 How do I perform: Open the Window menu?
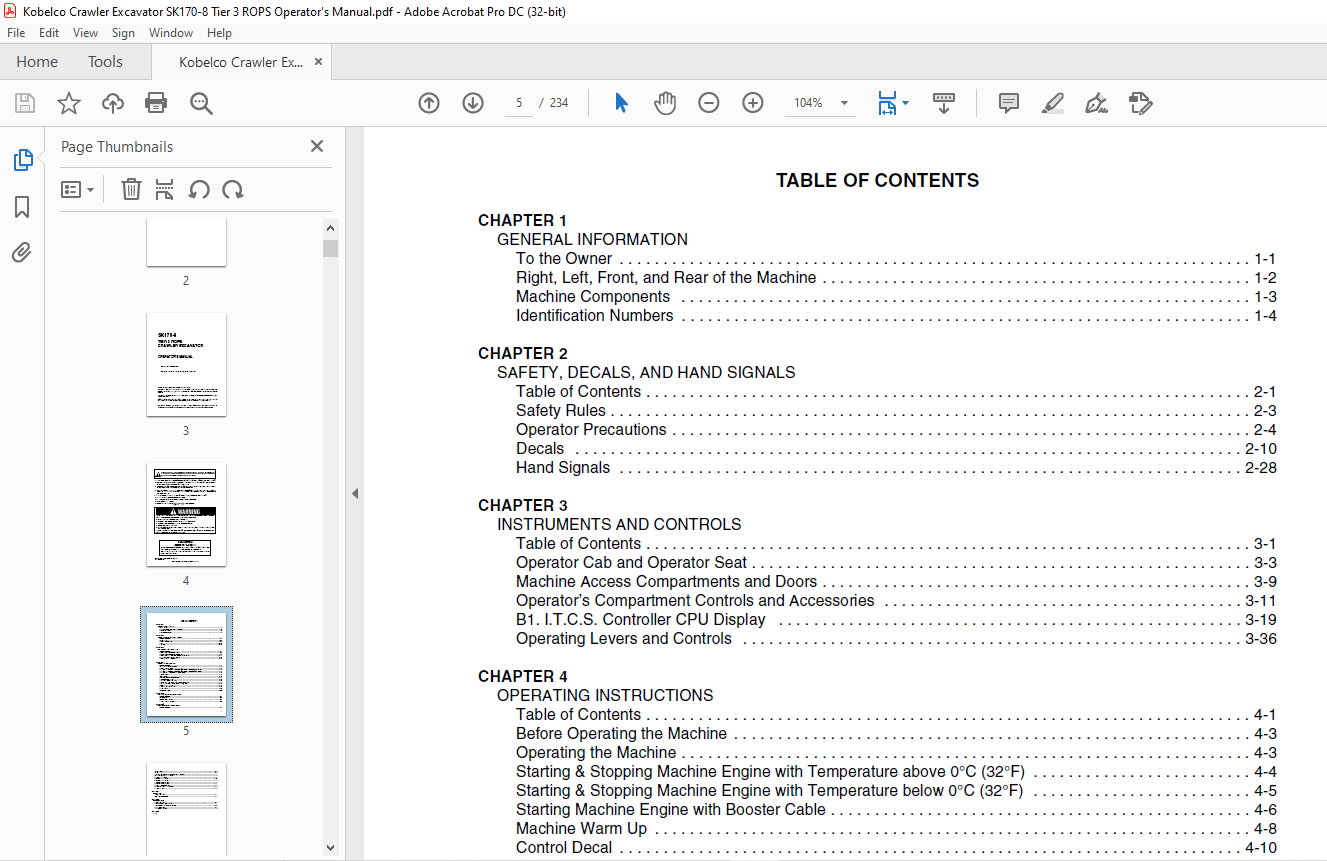pyautogui.click(x=171, y=33)
